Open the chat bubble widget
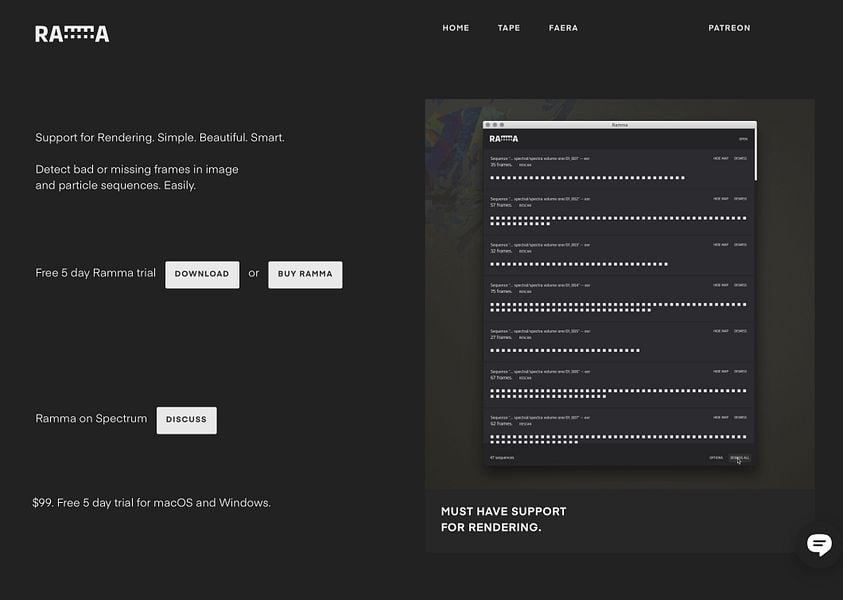 [x=819, y=545]
